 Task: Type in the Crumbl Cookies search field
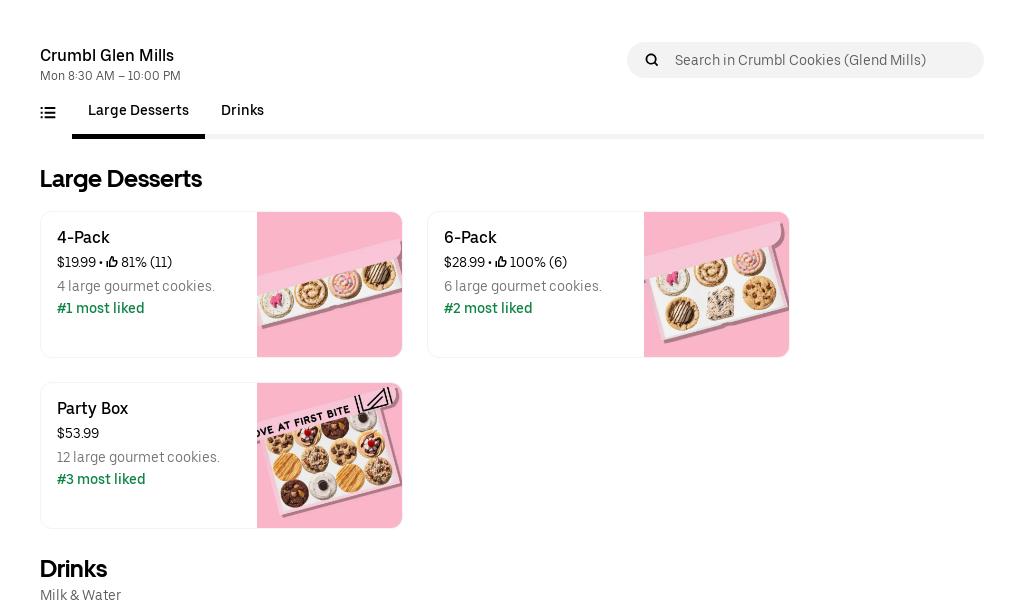click(x=820, y=60)
